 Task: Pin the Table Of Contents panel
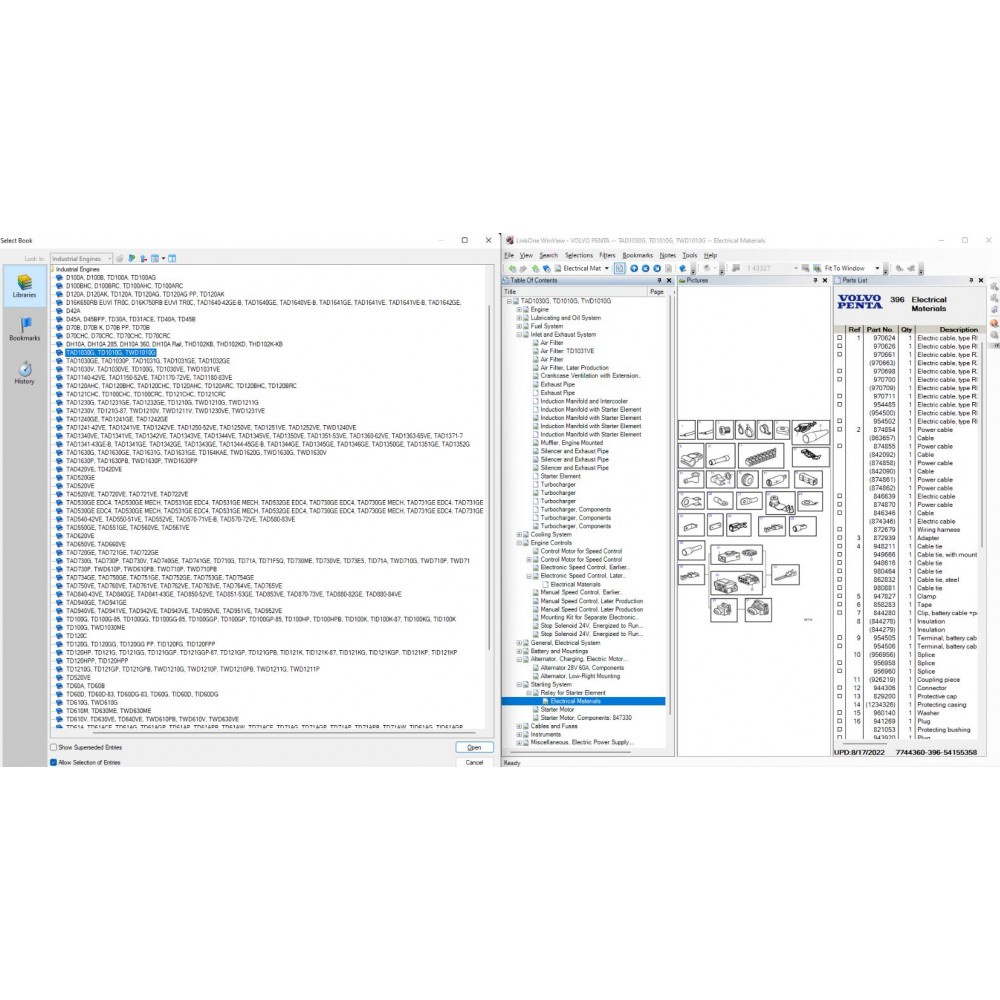pyautogui.click(x=658, y=281)
